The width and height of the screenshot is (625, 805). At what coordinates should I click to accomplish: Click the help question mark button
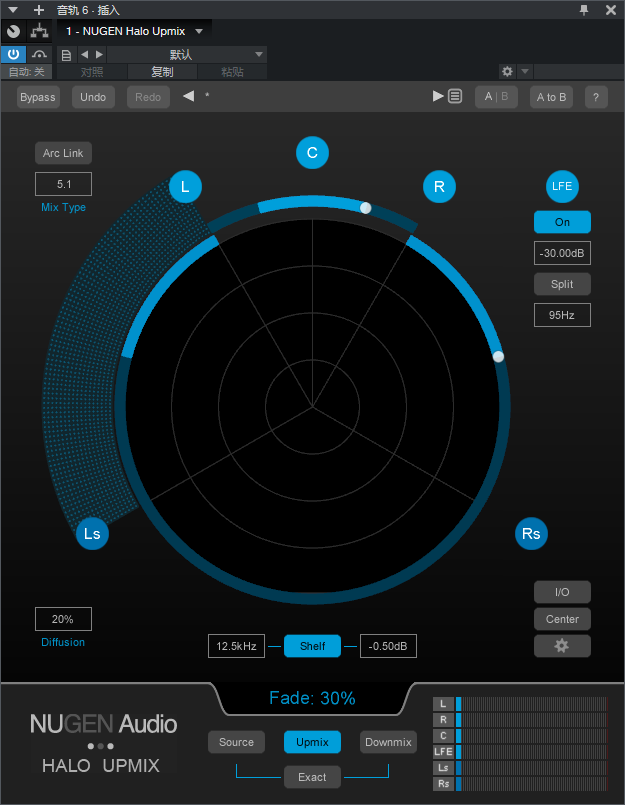coord(596,97)
